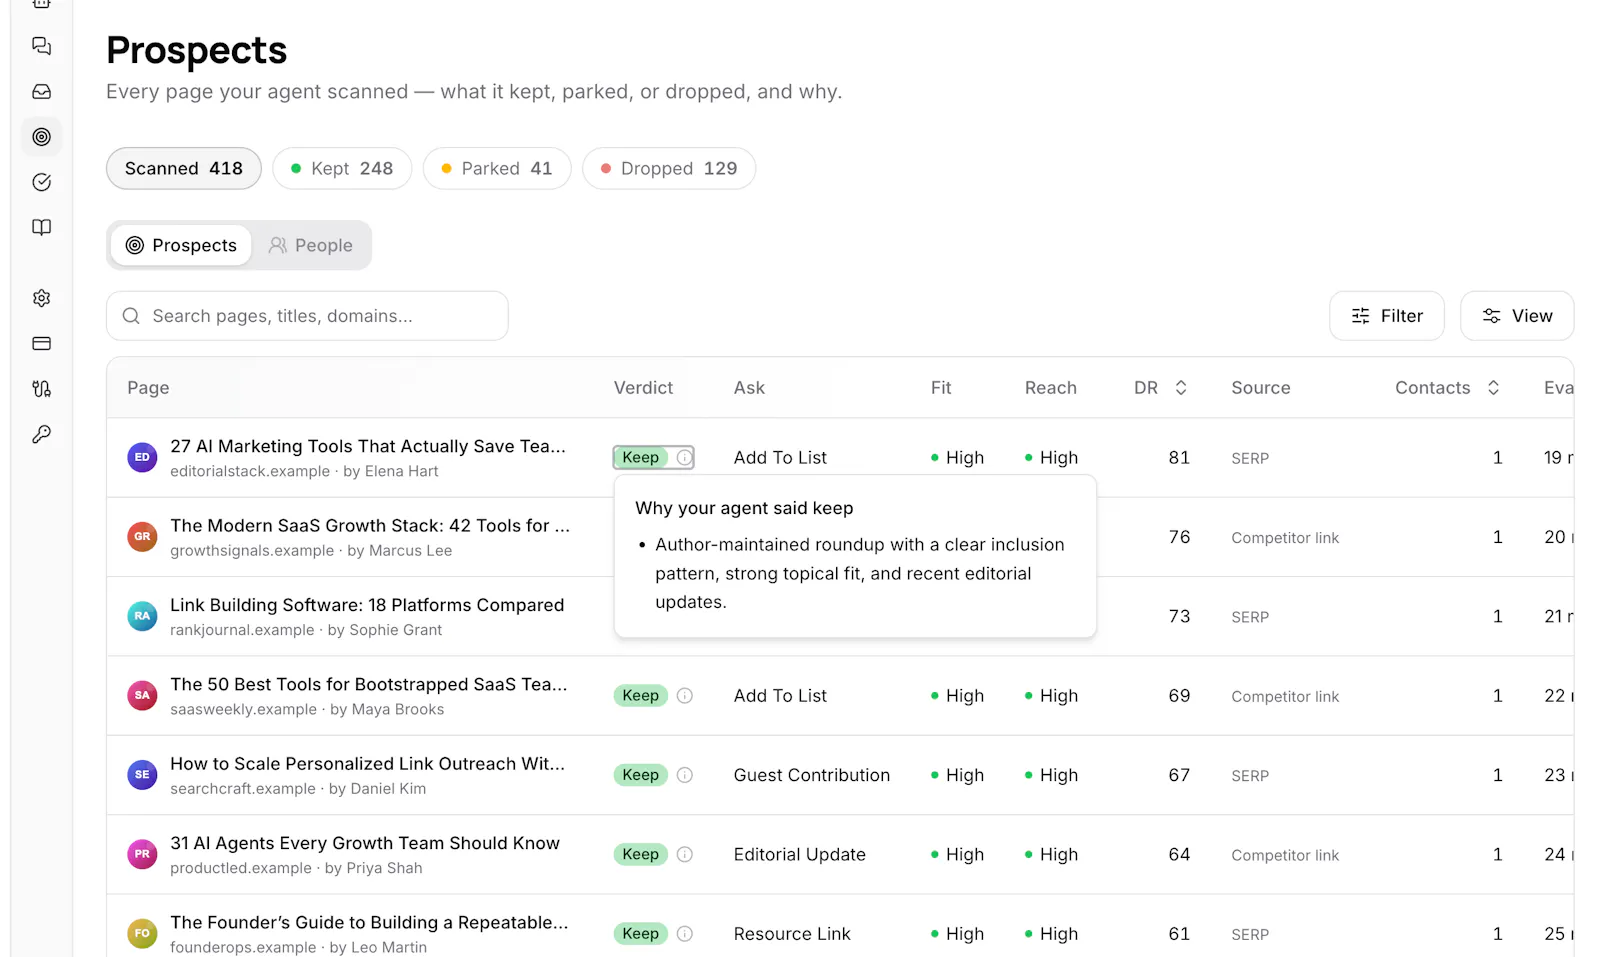Open the Filter options
Screen dimensions: 1600x957
pos(1386,316)
